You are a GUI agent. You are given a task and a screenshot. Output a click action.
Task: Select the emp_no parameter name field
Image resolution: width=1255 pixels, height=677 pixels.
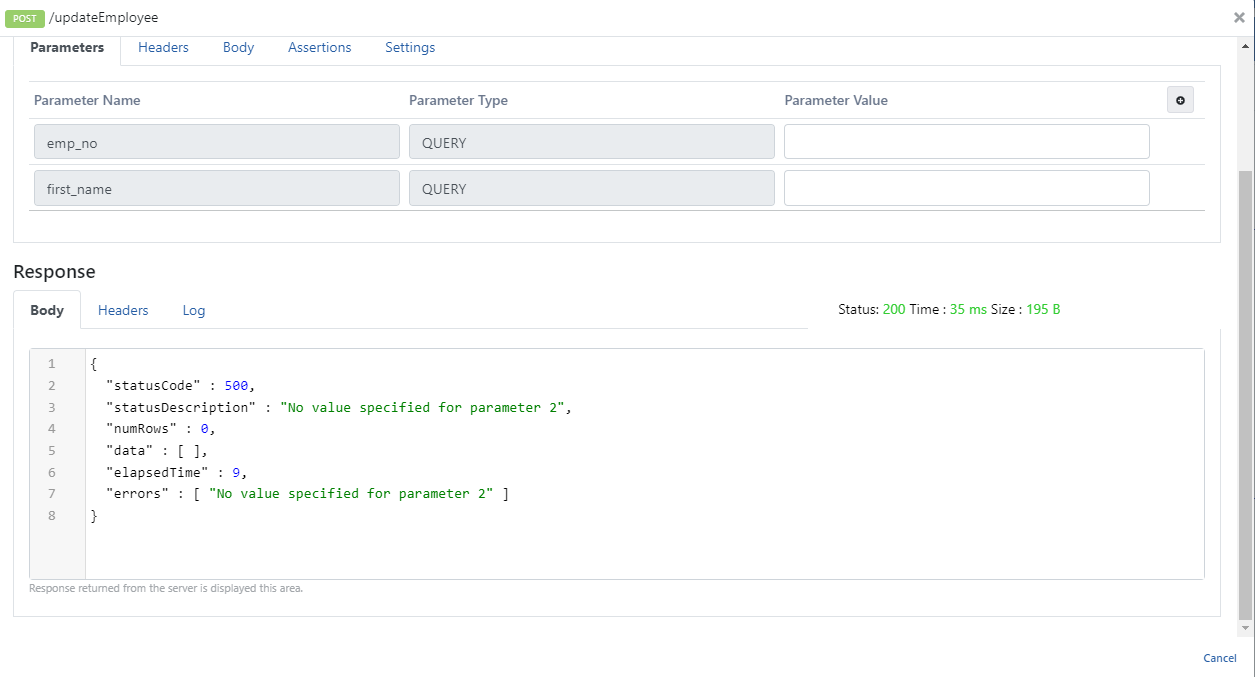(216, 142)
